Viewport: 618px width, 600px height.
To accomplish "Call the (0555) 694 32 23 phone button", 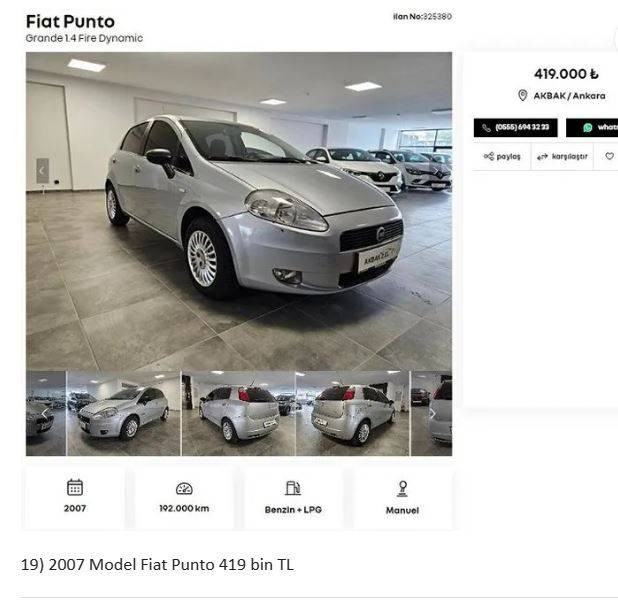I will coord(516,128).
